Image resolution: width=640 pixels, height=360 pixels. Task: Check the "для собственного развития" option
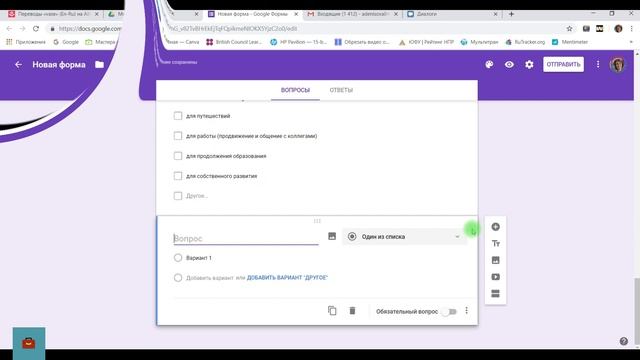pos(178,176)
